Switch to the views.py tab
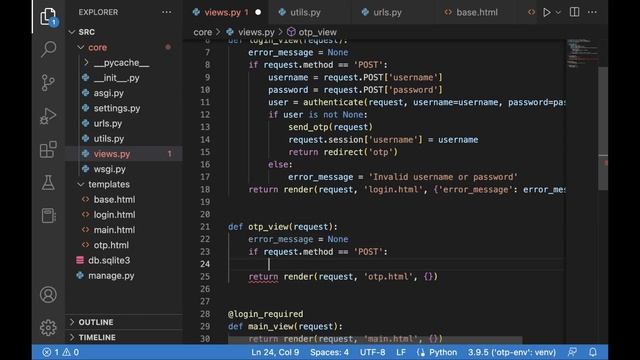Screen dimensions: 640x360 click(222, 12)
